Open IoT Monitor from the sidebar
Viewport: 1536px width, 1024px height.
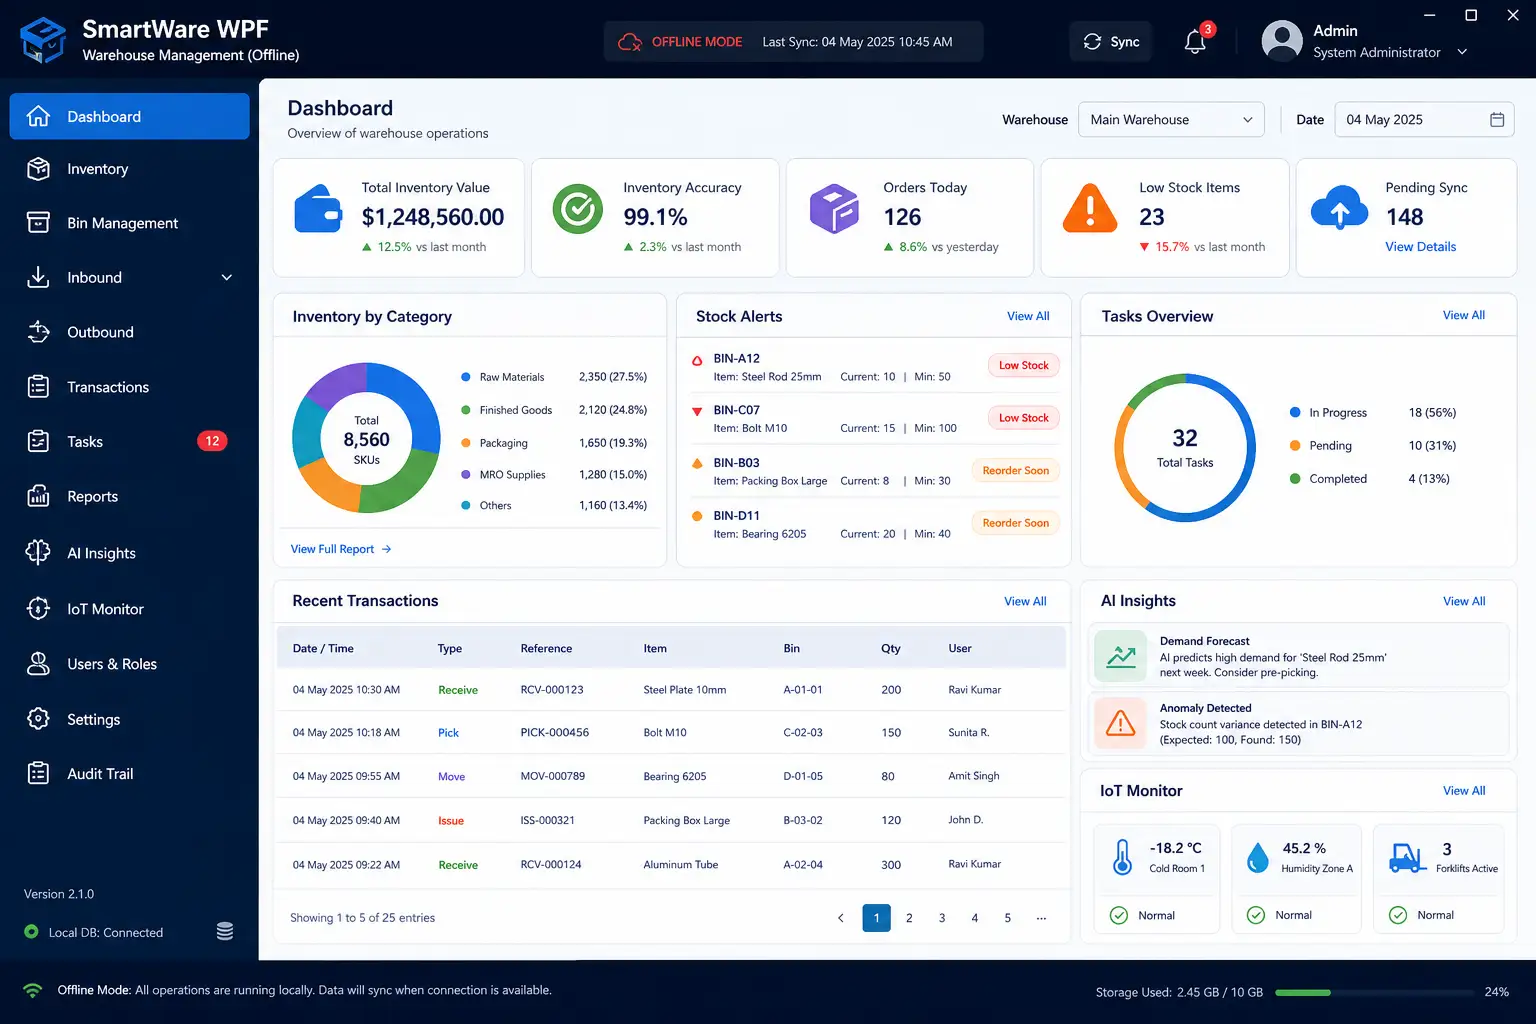tap(130, 609)
